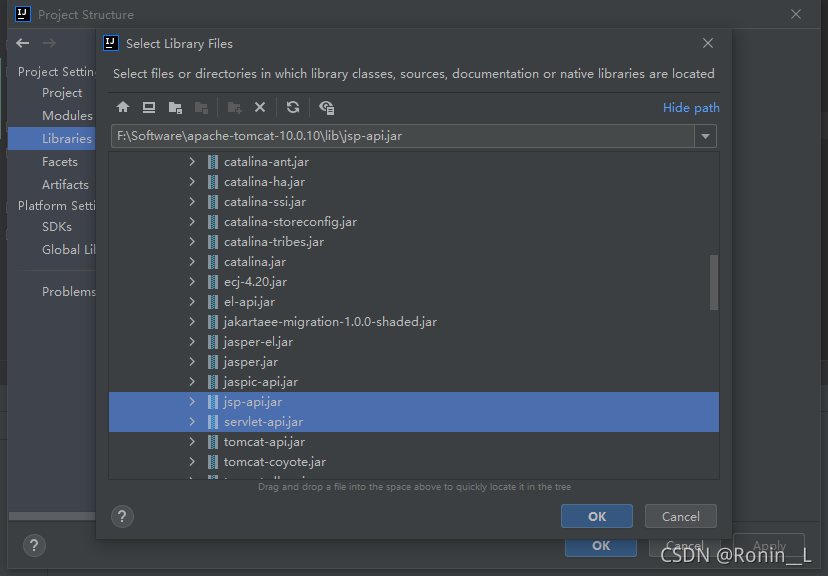This screenshot has height=576, width=828.
Task: Cancel the Select Library Files dialog
Action: pos(681,516)
